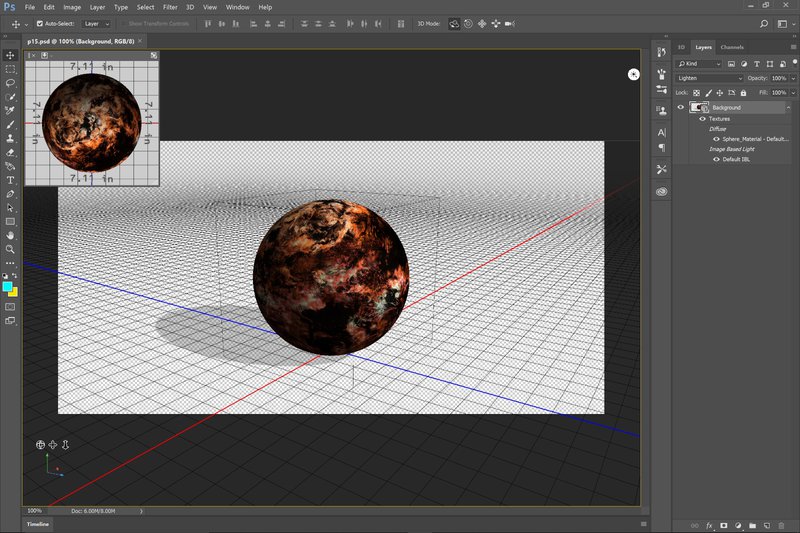Image resolution: width=800 pixels, height=533 pixels.
Task: Open Creative Cloud Libraries panel icon
Action: [x=661, y=190]
